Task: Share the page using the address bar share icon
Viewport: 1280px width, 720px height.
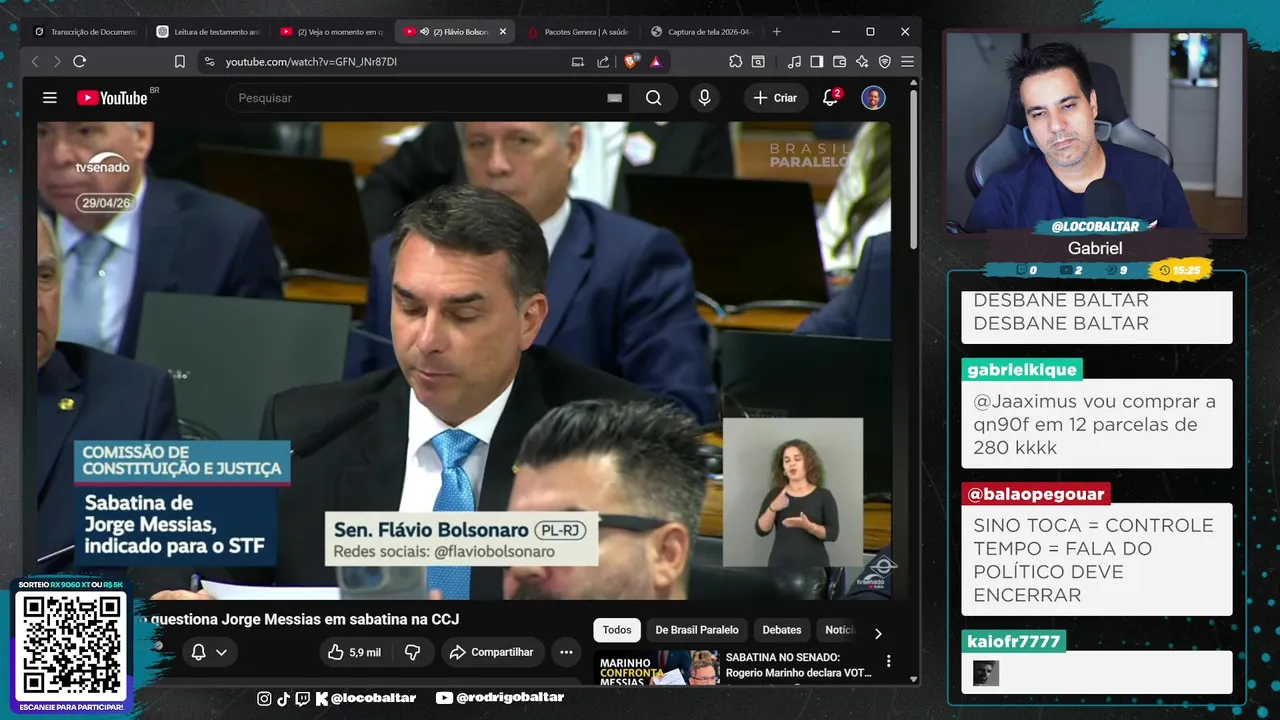Action: pyautogui.click(x=603, y=62)
